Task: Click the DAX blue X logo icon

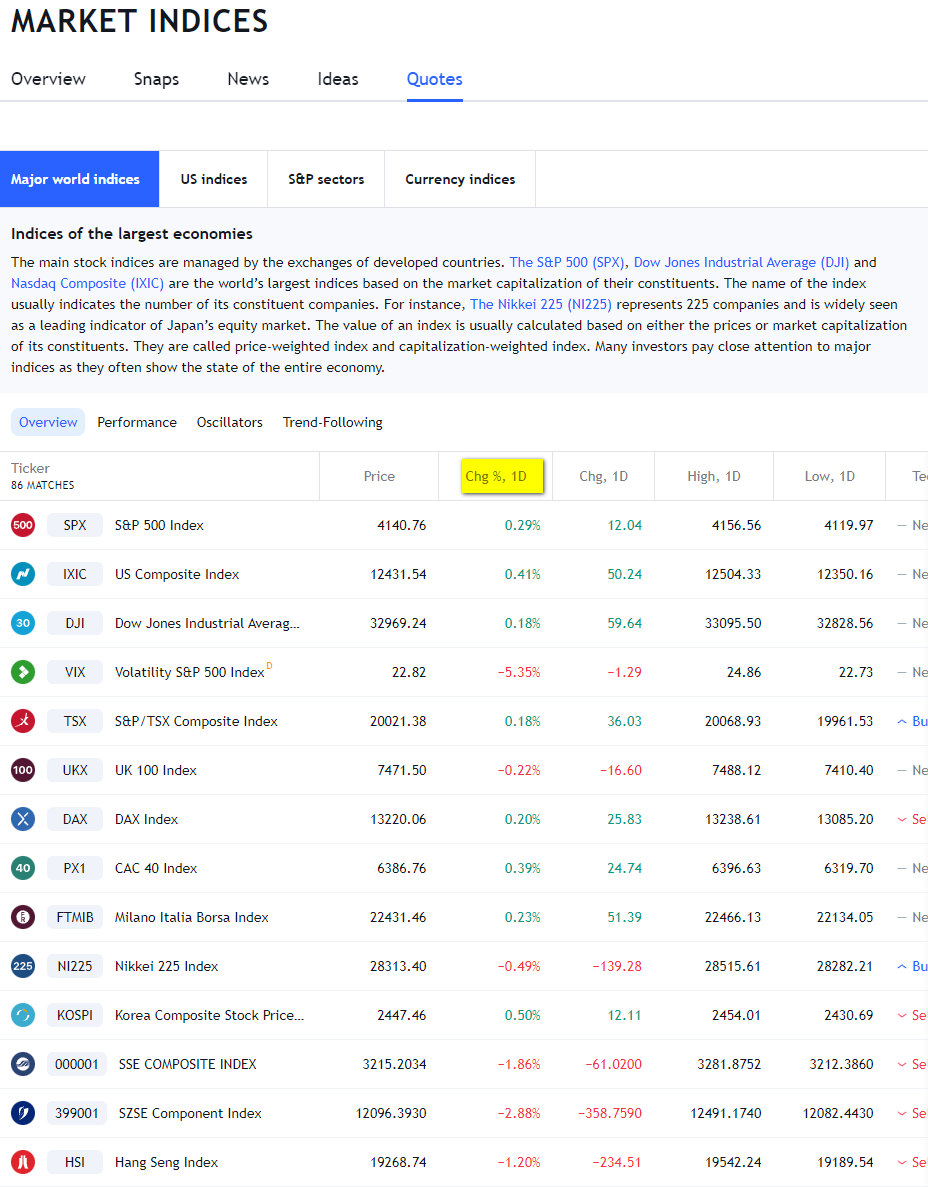Action: tap(23, 819)
